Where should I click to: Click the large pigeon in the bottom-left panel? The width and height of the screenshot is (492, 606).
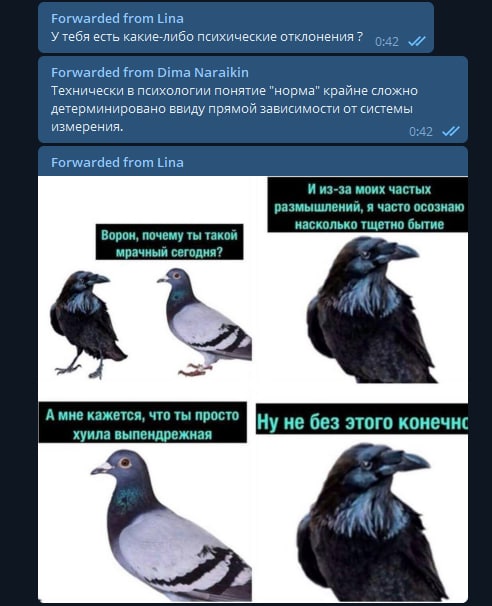(x=172, y=525)
